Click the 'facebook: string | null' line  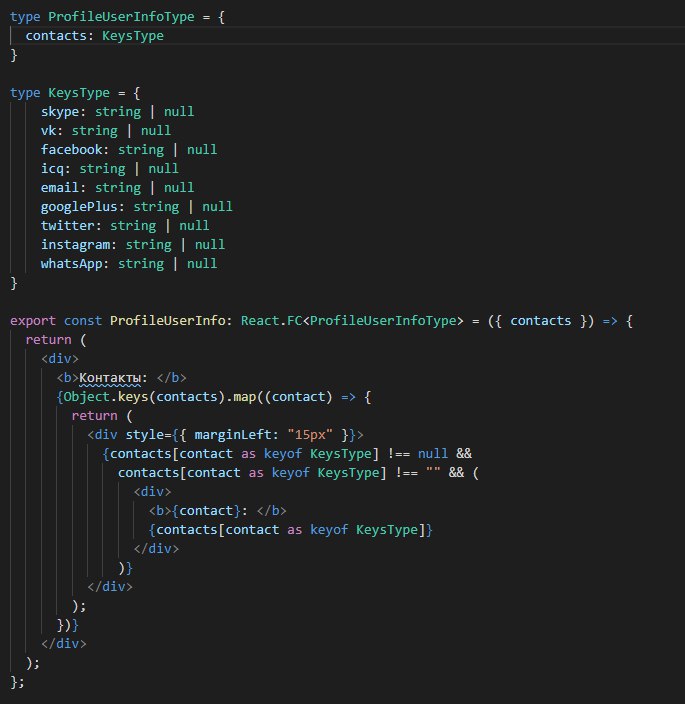click(x=129, y=150)
